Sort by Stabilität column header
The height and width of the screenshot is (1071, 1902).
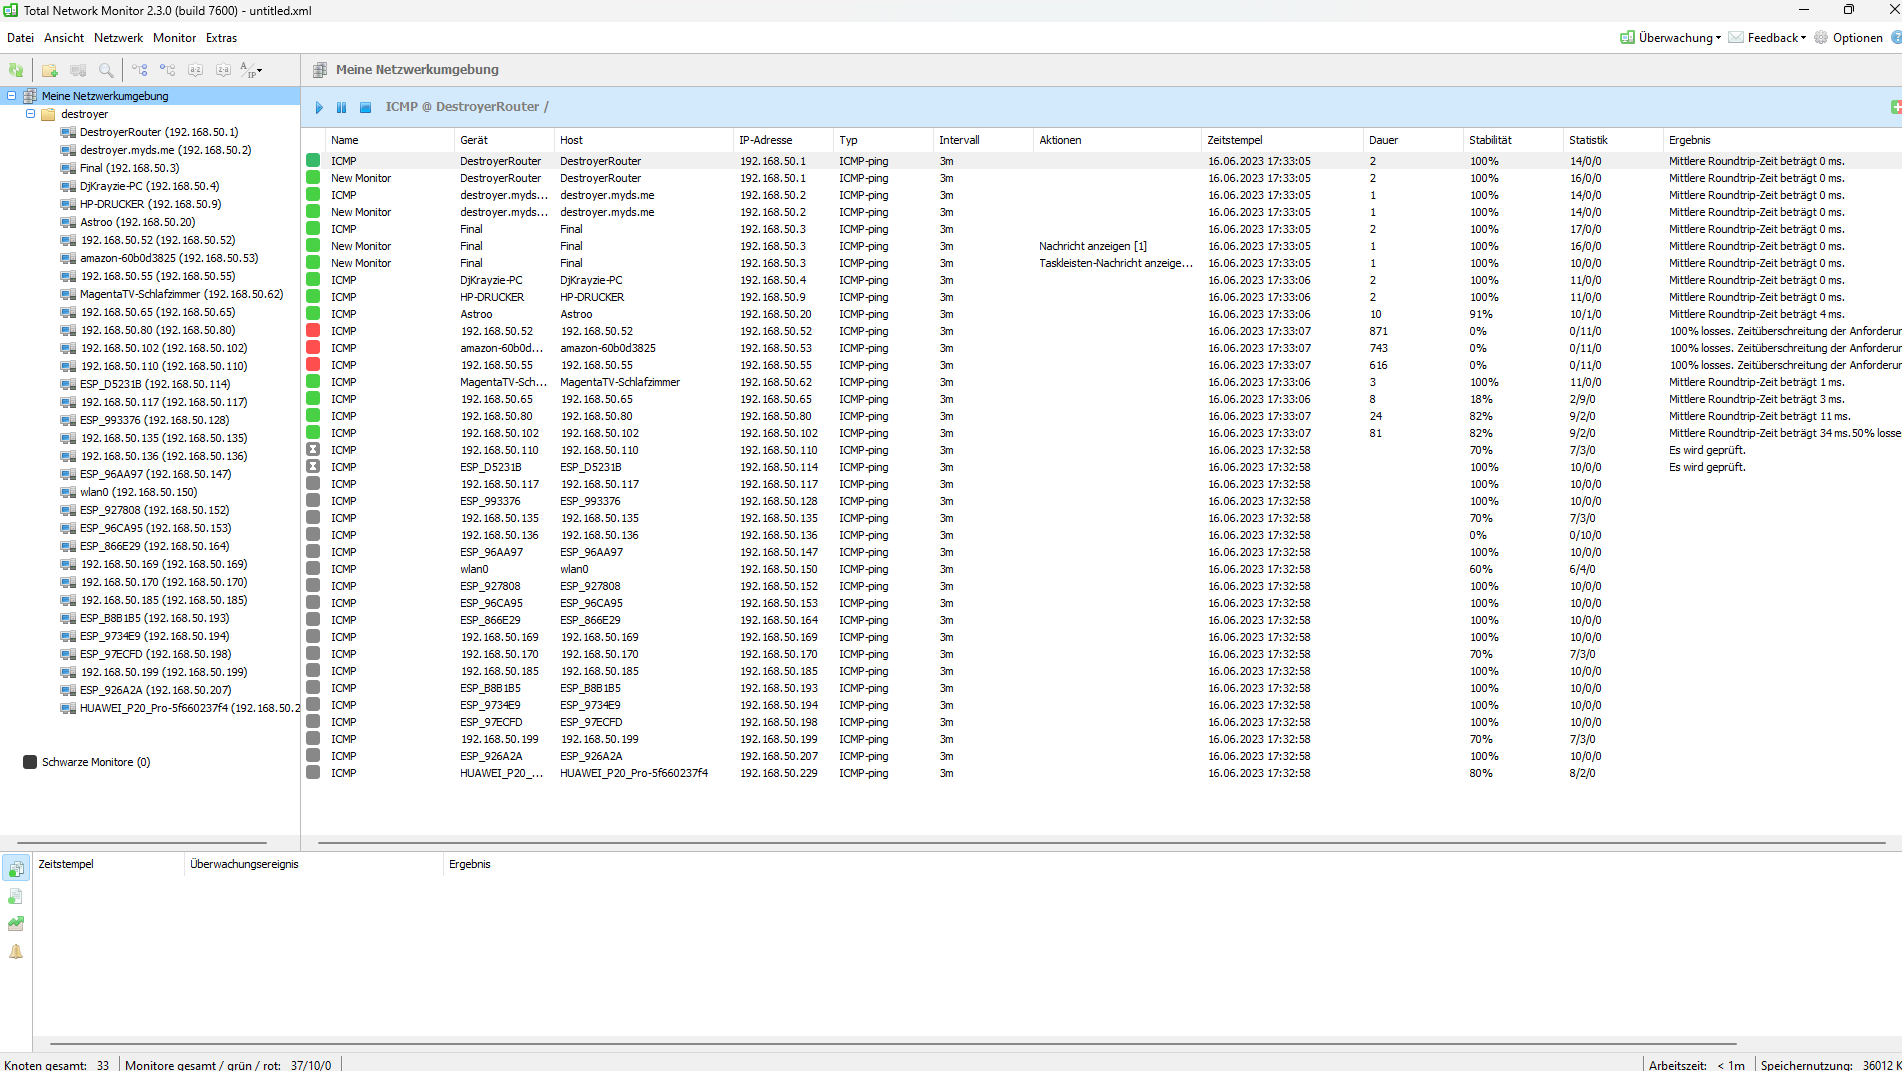(x=1513, y=140)
